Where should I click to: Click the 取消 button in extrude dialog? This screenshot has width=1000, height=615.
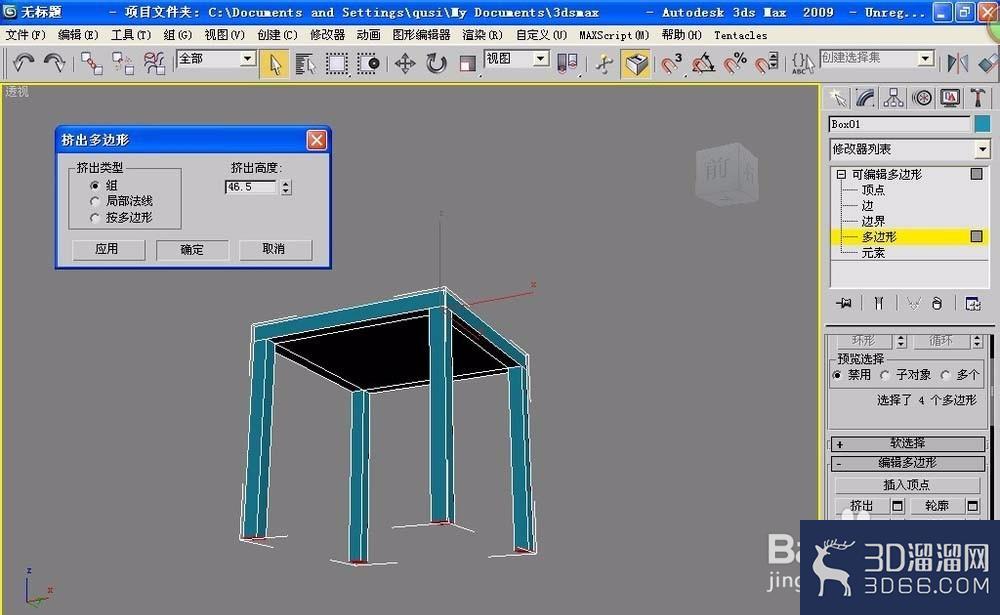click(275, 249)
